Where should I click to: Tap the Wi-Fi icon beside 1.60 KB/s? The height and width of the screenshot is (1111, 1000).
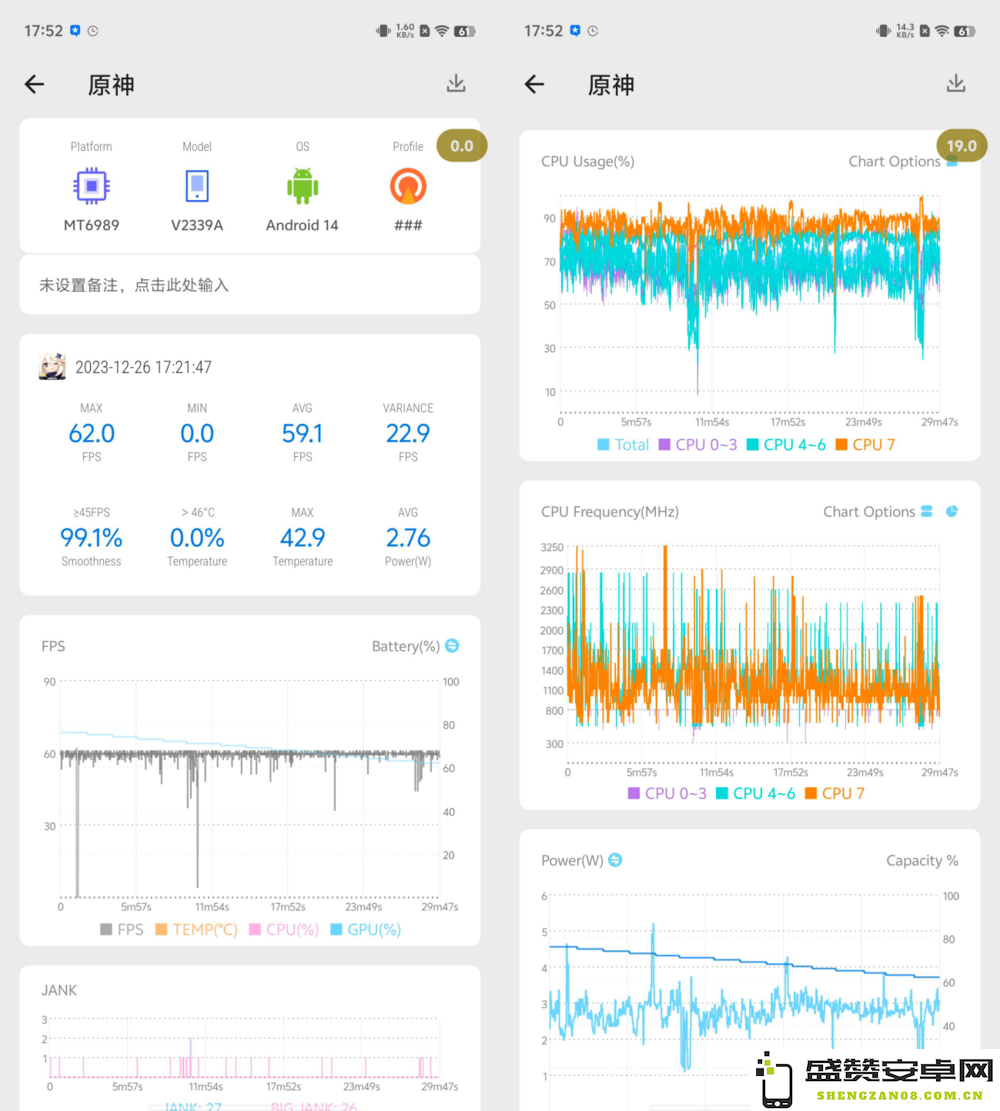[442, 31]
